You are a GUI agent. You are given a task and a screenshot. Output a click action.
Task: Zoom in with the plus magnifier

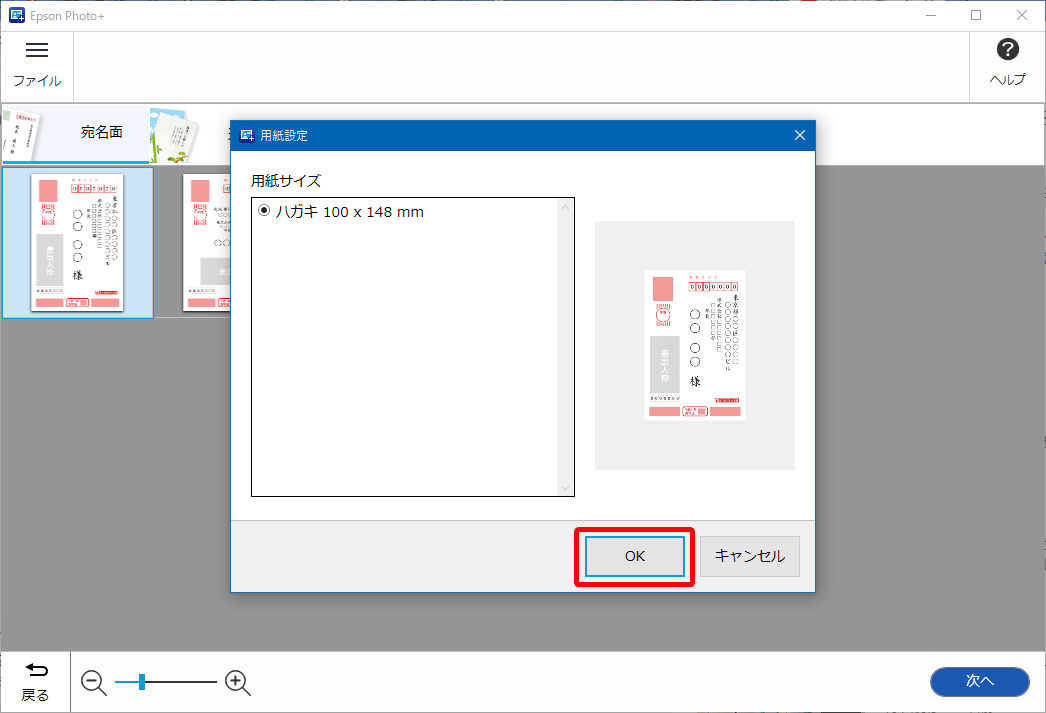[x=237, y=683]
